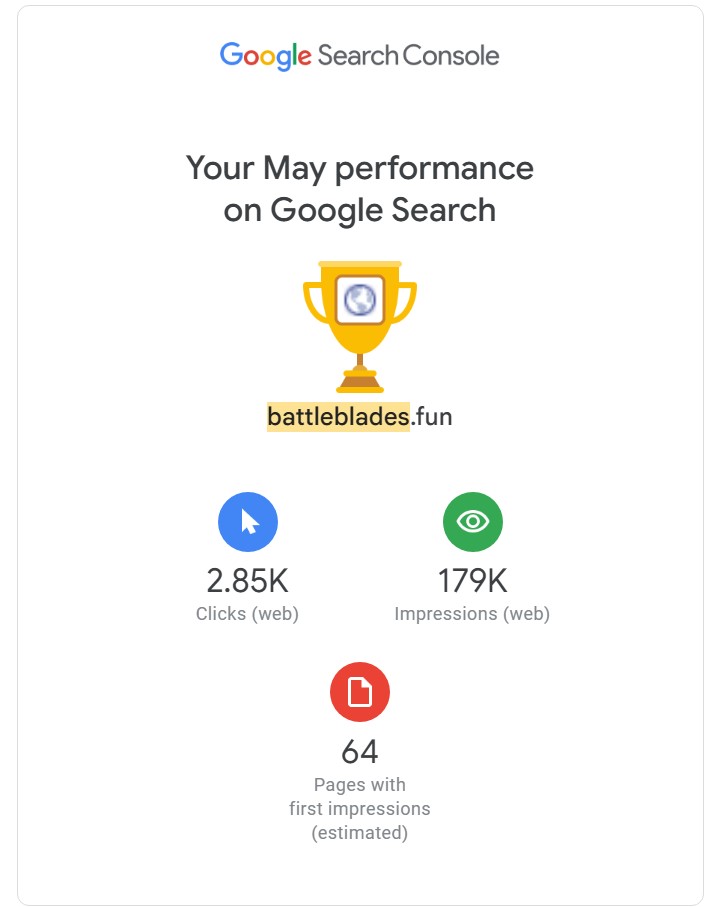This screenshot has width=712, height=907.
Task: Select the 64 pages count
Action: tap(359, 751)
